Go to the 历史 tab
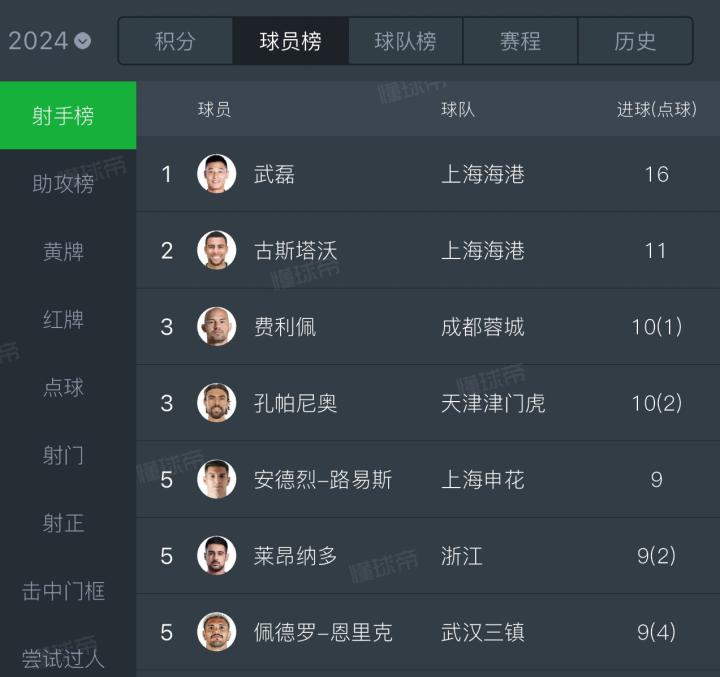The width and height of the screenshot is (720, 677). [635, 41]
